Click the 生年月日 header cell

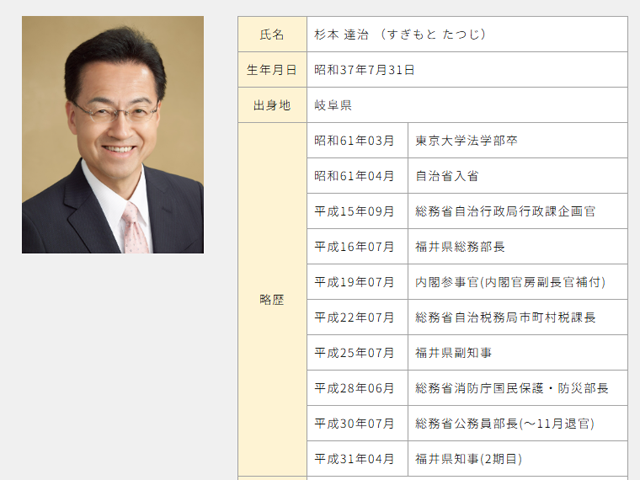click(272, 70)
